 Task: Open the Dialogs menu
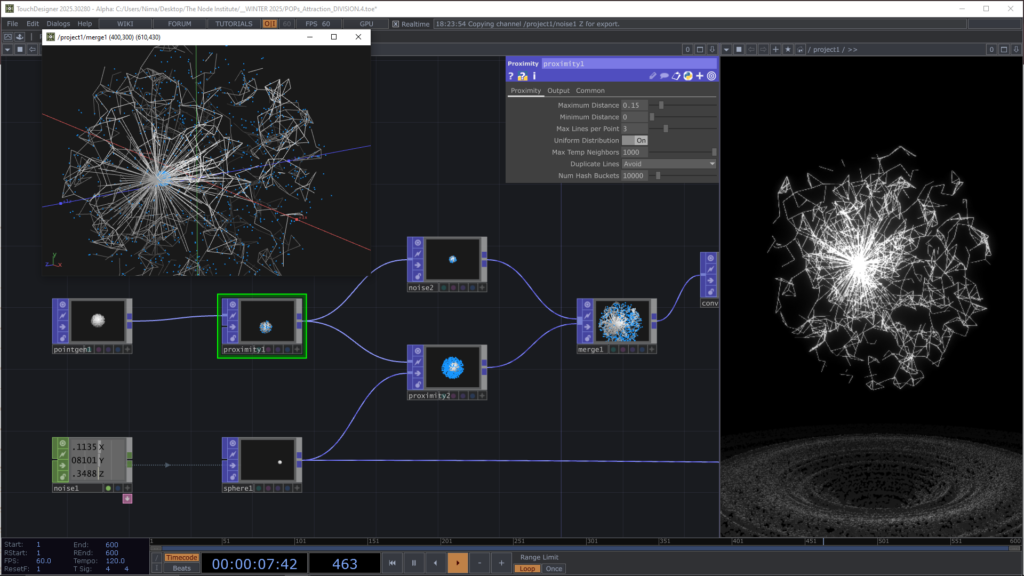(57, 23)
